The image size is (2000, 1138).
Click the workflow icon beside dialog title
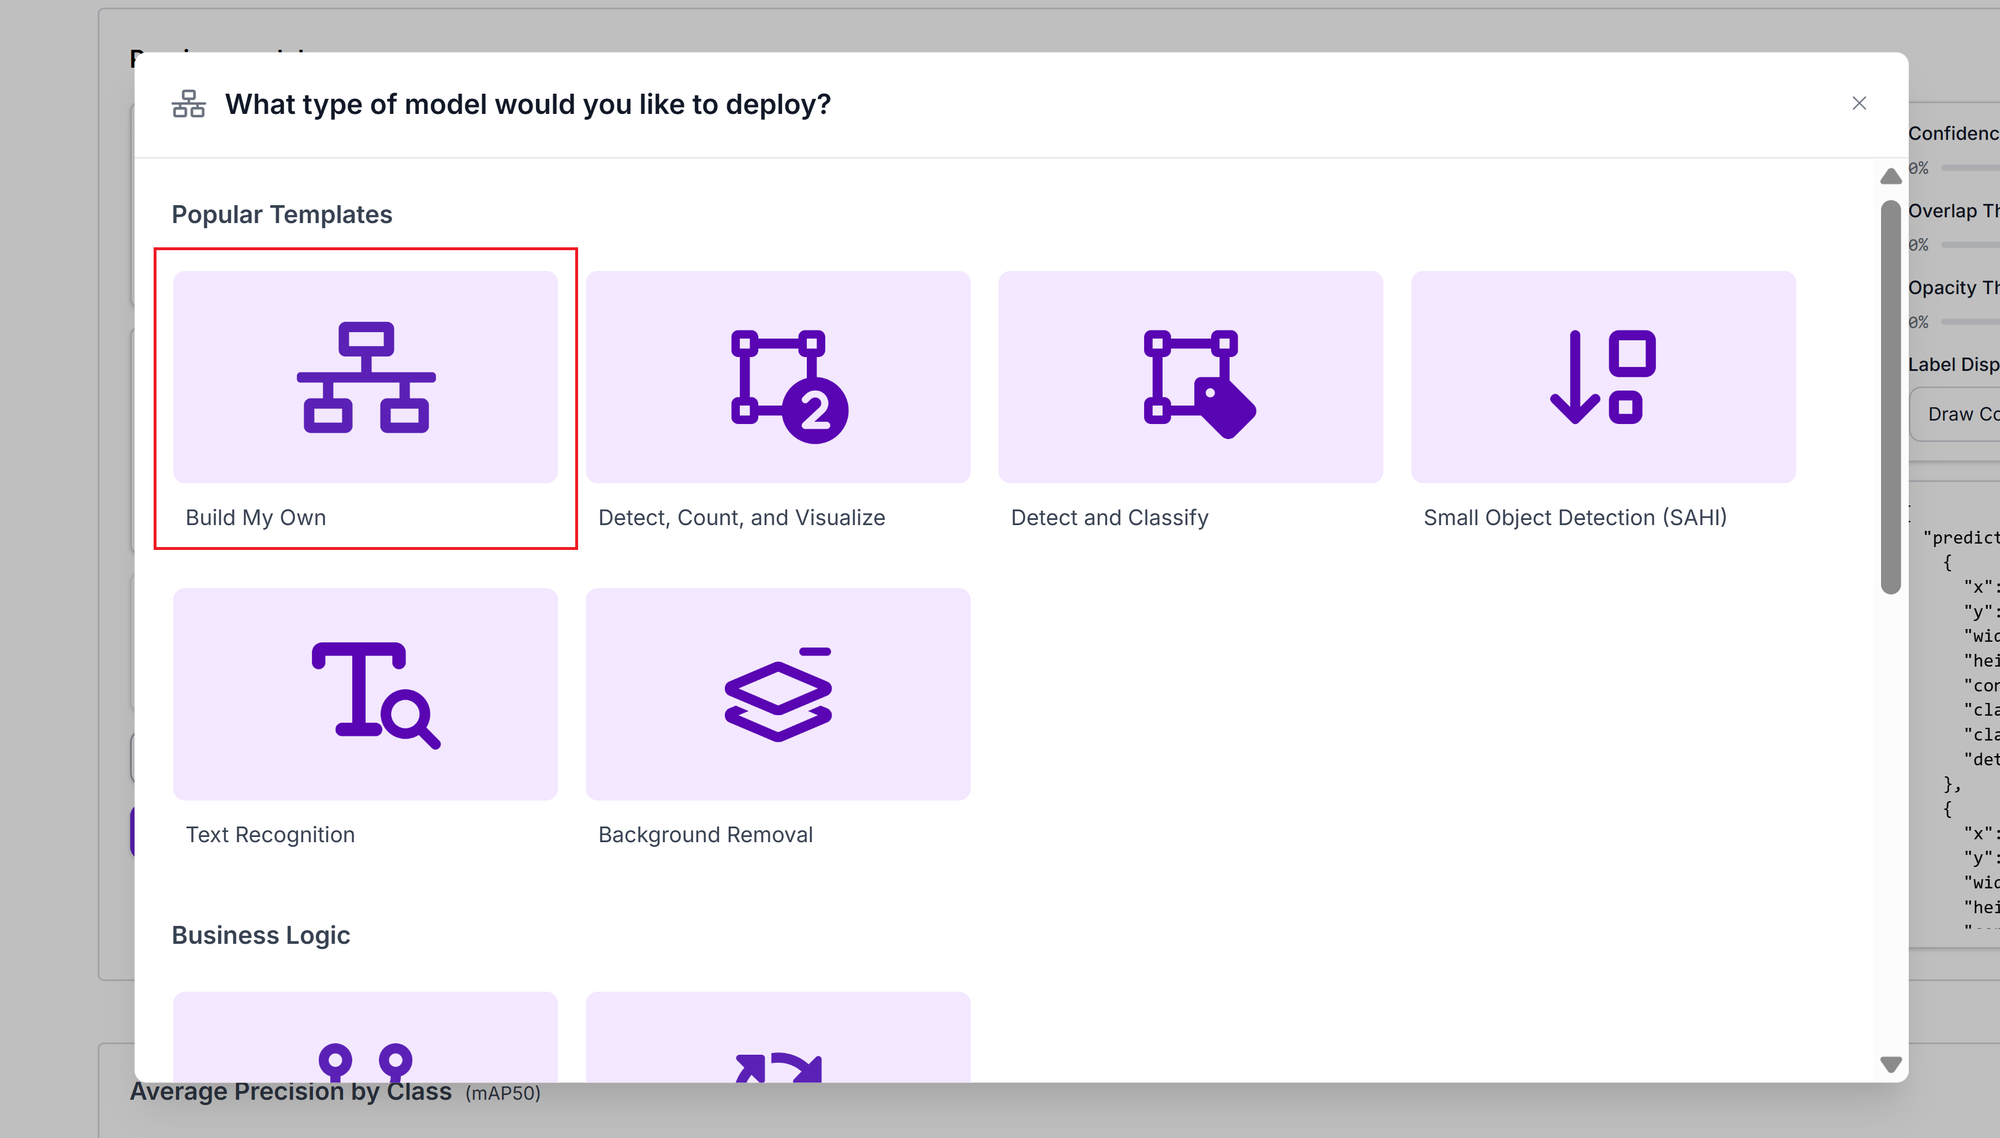188,104
